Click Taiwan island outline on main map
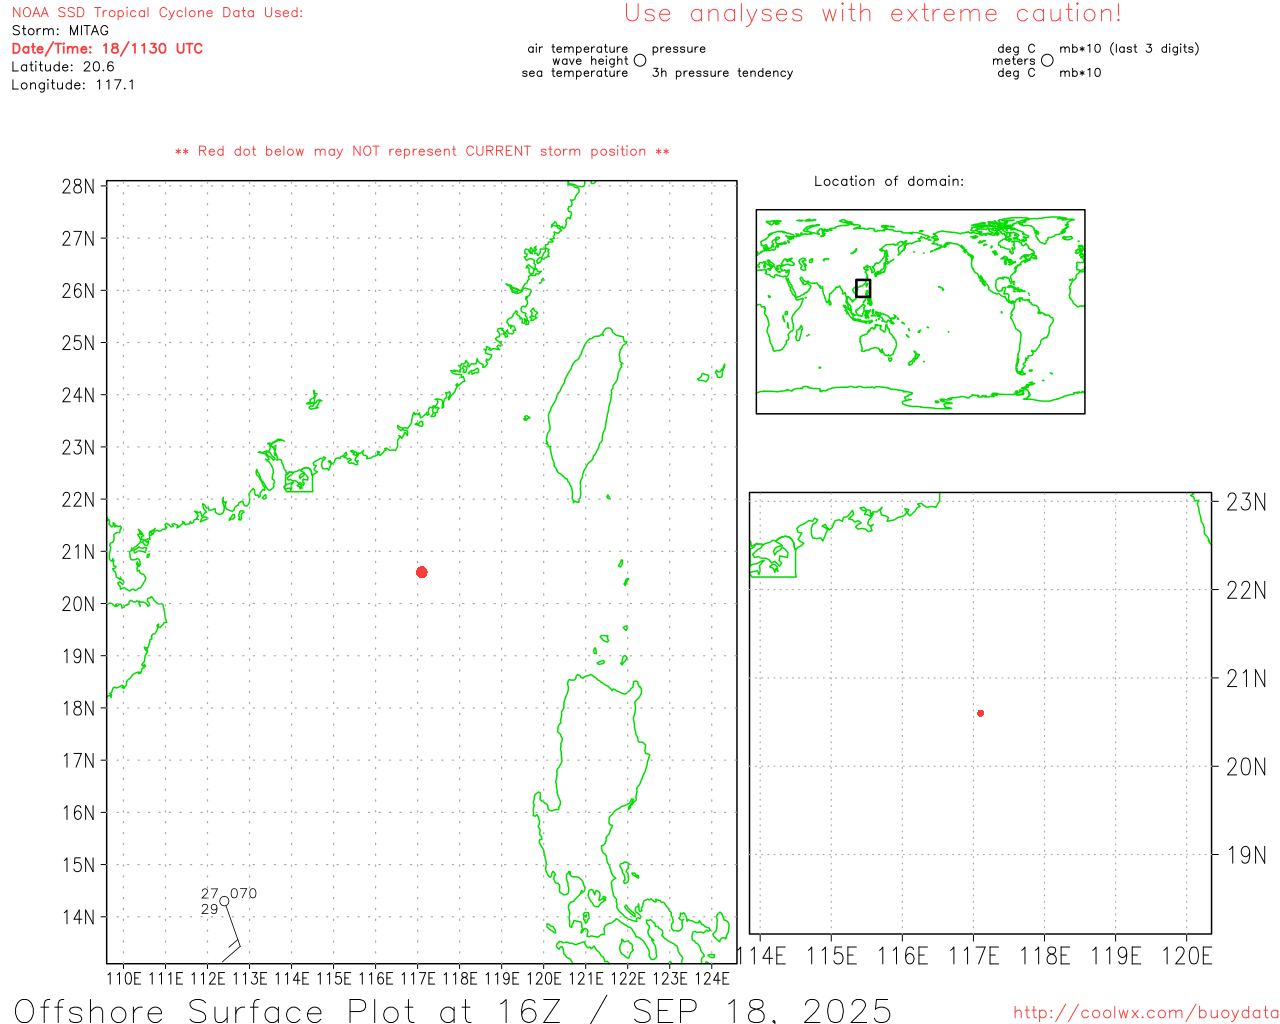Image resolution: width=1280 pixels, height=1024 pixels. click(587, 414)
